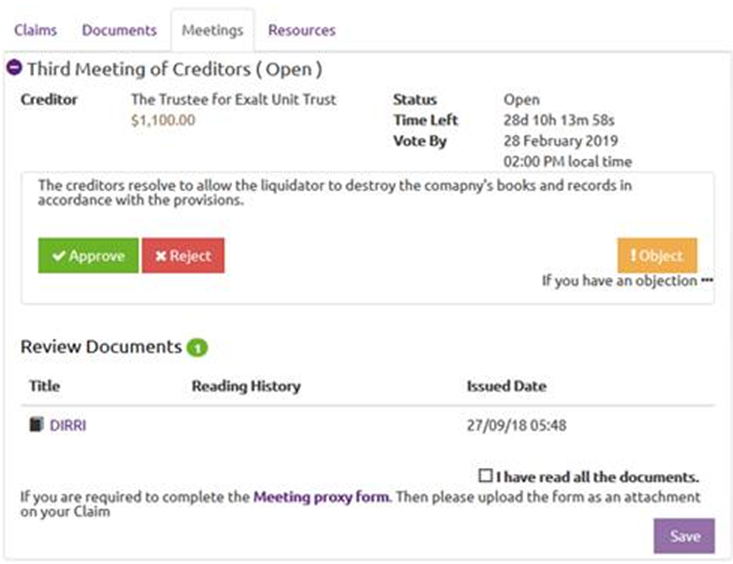This screenshot has height=564, width=733.
Task: Reject the creditors resolution
Action: [183, 255]
